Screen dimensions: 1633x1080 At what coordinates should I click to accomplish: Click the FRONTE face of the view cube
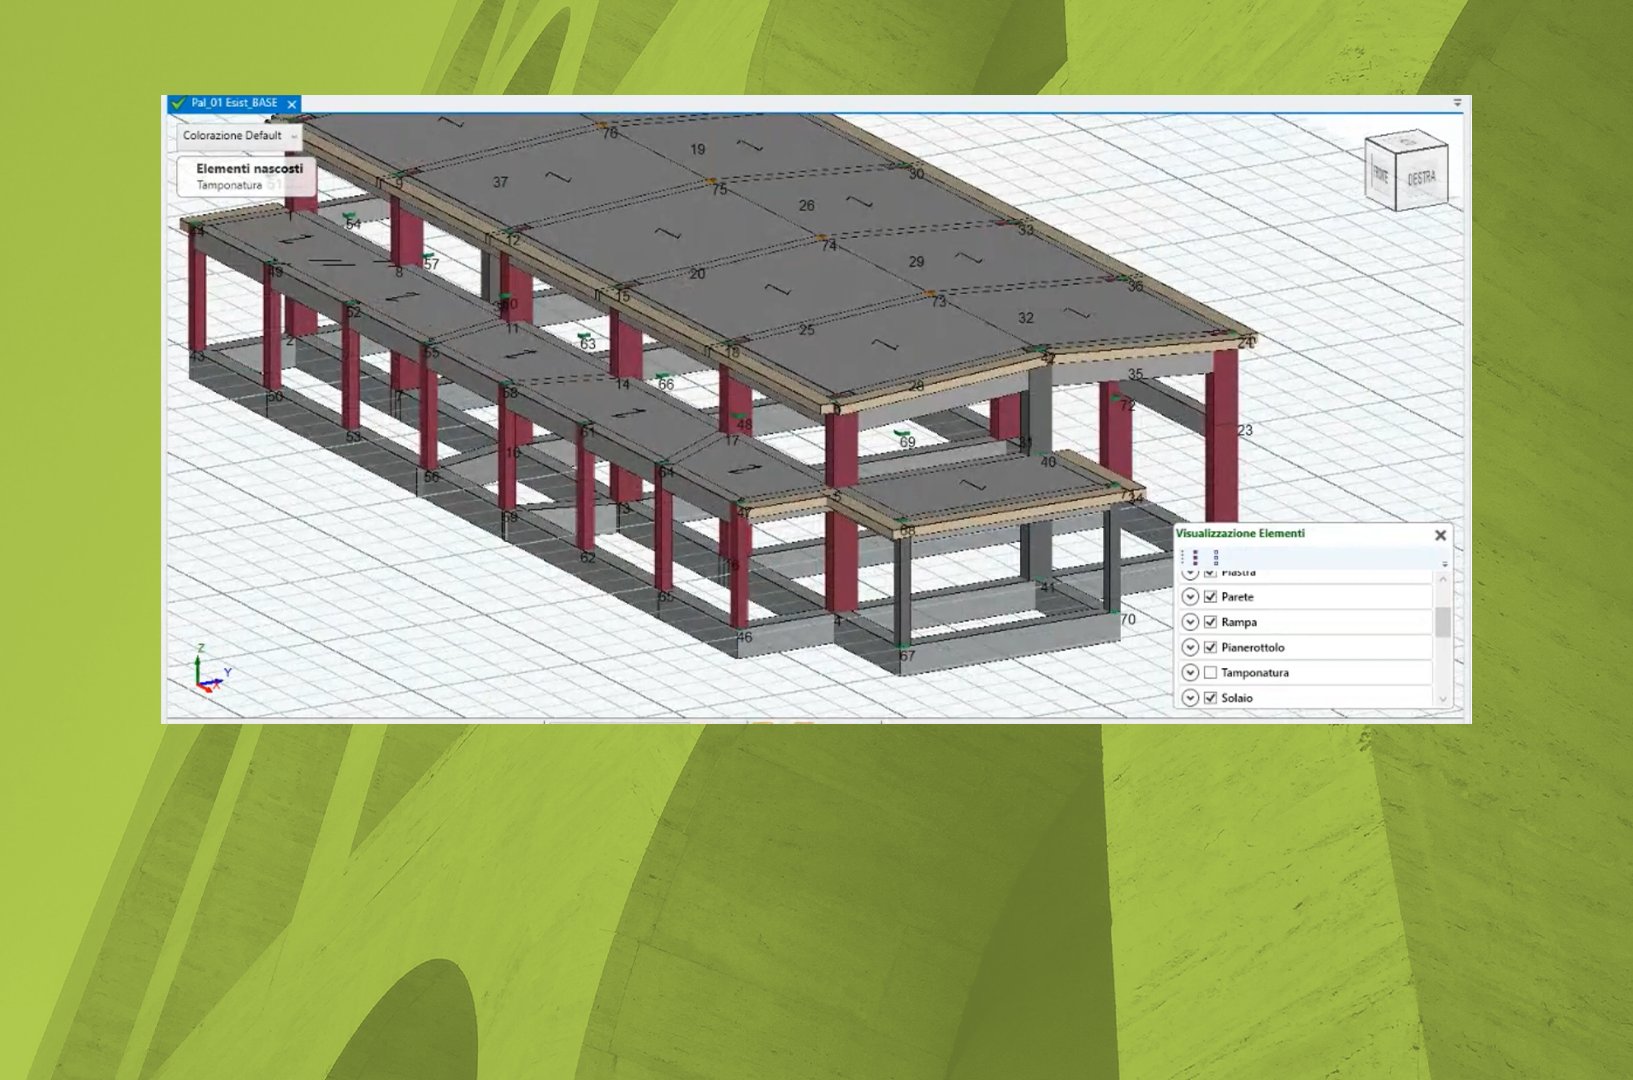(1380, 176)
